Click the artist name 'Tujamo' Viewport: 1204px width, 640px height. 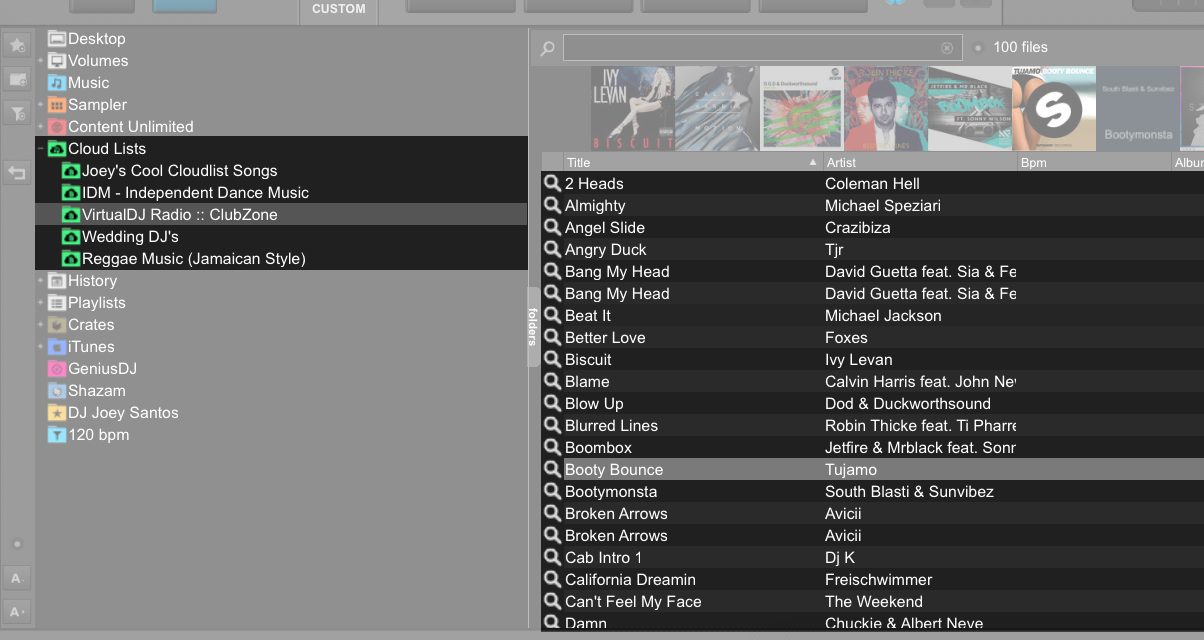pos(851,470)
